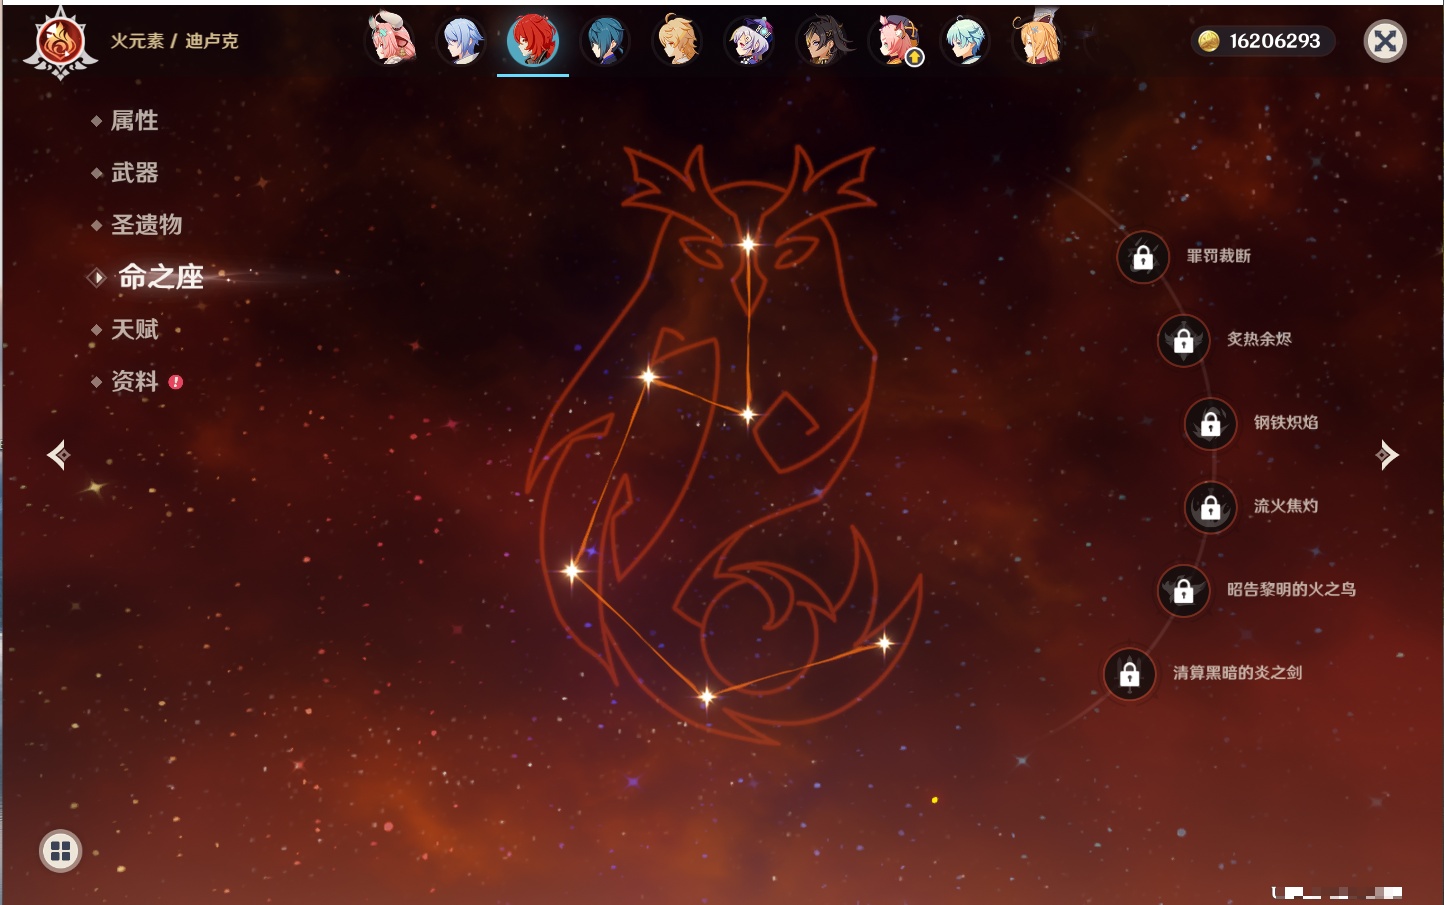Screen dimensions: 1444x905
Task: Switch to the blond-haired character avatar
Action: pyautogui.click(x=677, y=41)
